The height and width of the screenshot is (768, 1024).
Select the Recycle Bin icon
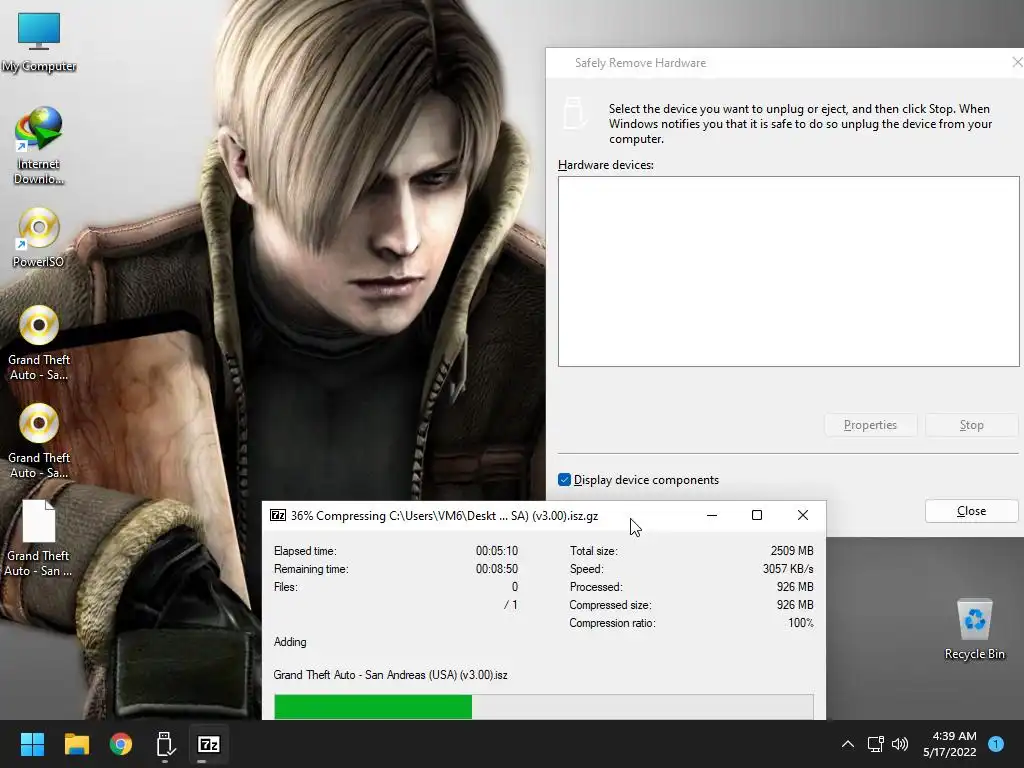pos(974,630)
